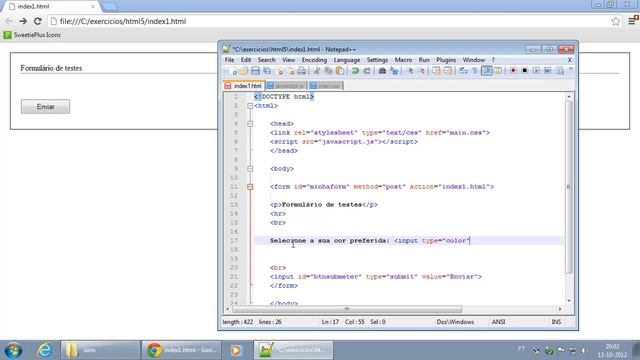Viewport: 640px width, 360px height.
Task: Toggle word wrap in Notepad++ toolbar
Action: pos(463,71)
